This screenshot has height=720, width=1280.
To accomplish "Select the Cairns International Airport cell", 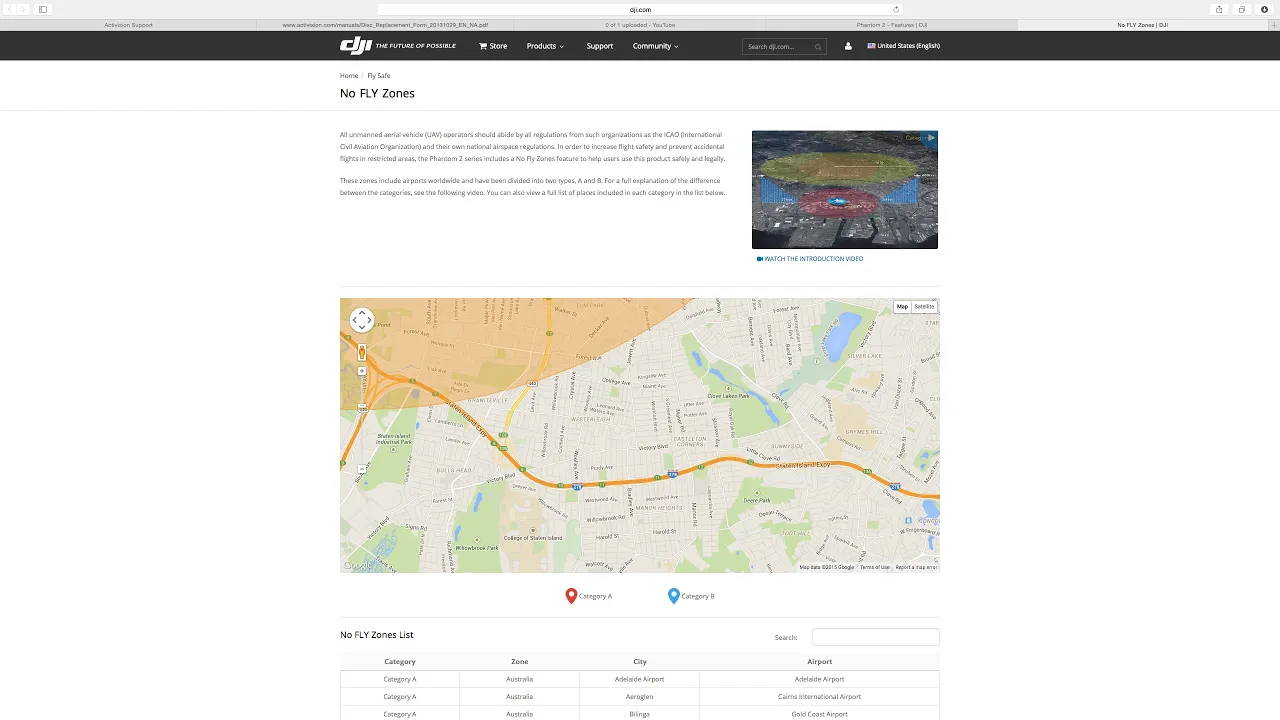I will coord(820,697).
